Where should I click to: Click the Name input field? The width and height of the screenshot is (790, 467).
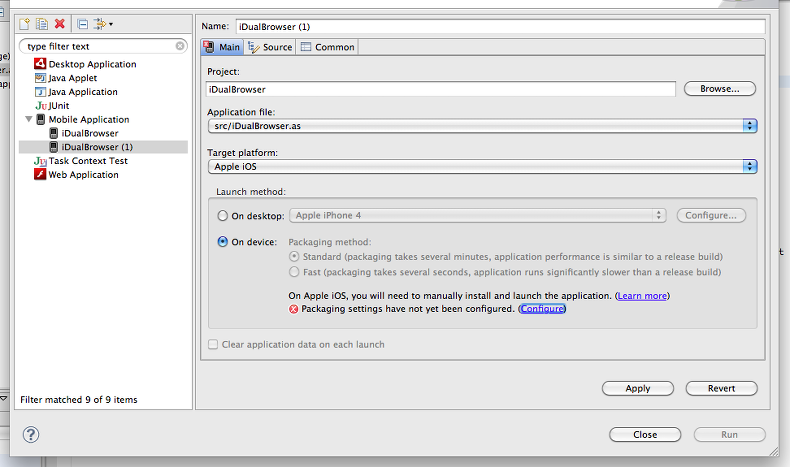point(500,27)
